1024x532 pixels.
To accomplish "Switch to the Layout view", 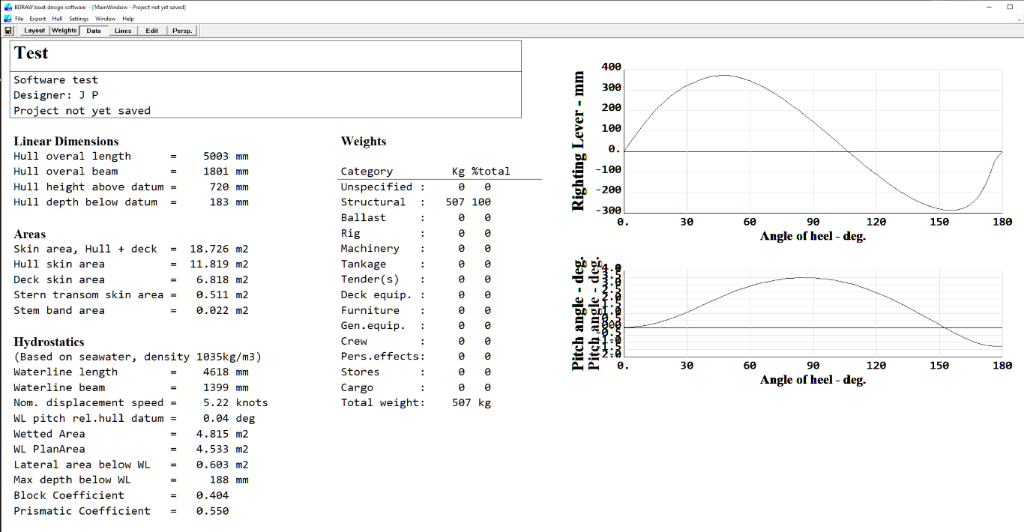I will point(35,31).
